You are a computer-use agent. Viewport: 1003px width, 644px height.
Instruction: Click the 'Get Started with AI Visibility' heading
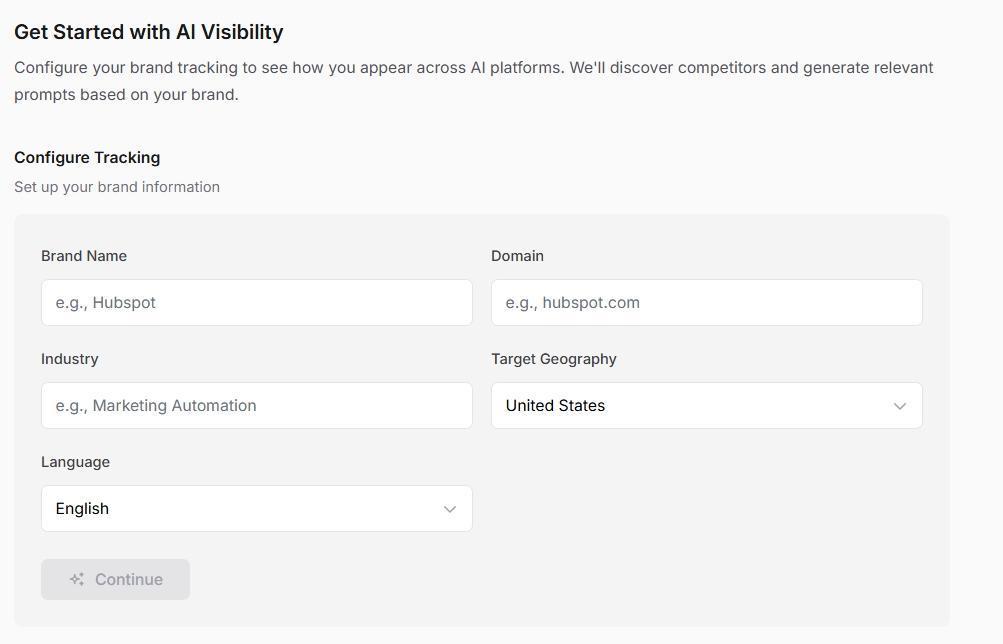tap(149, 32)
